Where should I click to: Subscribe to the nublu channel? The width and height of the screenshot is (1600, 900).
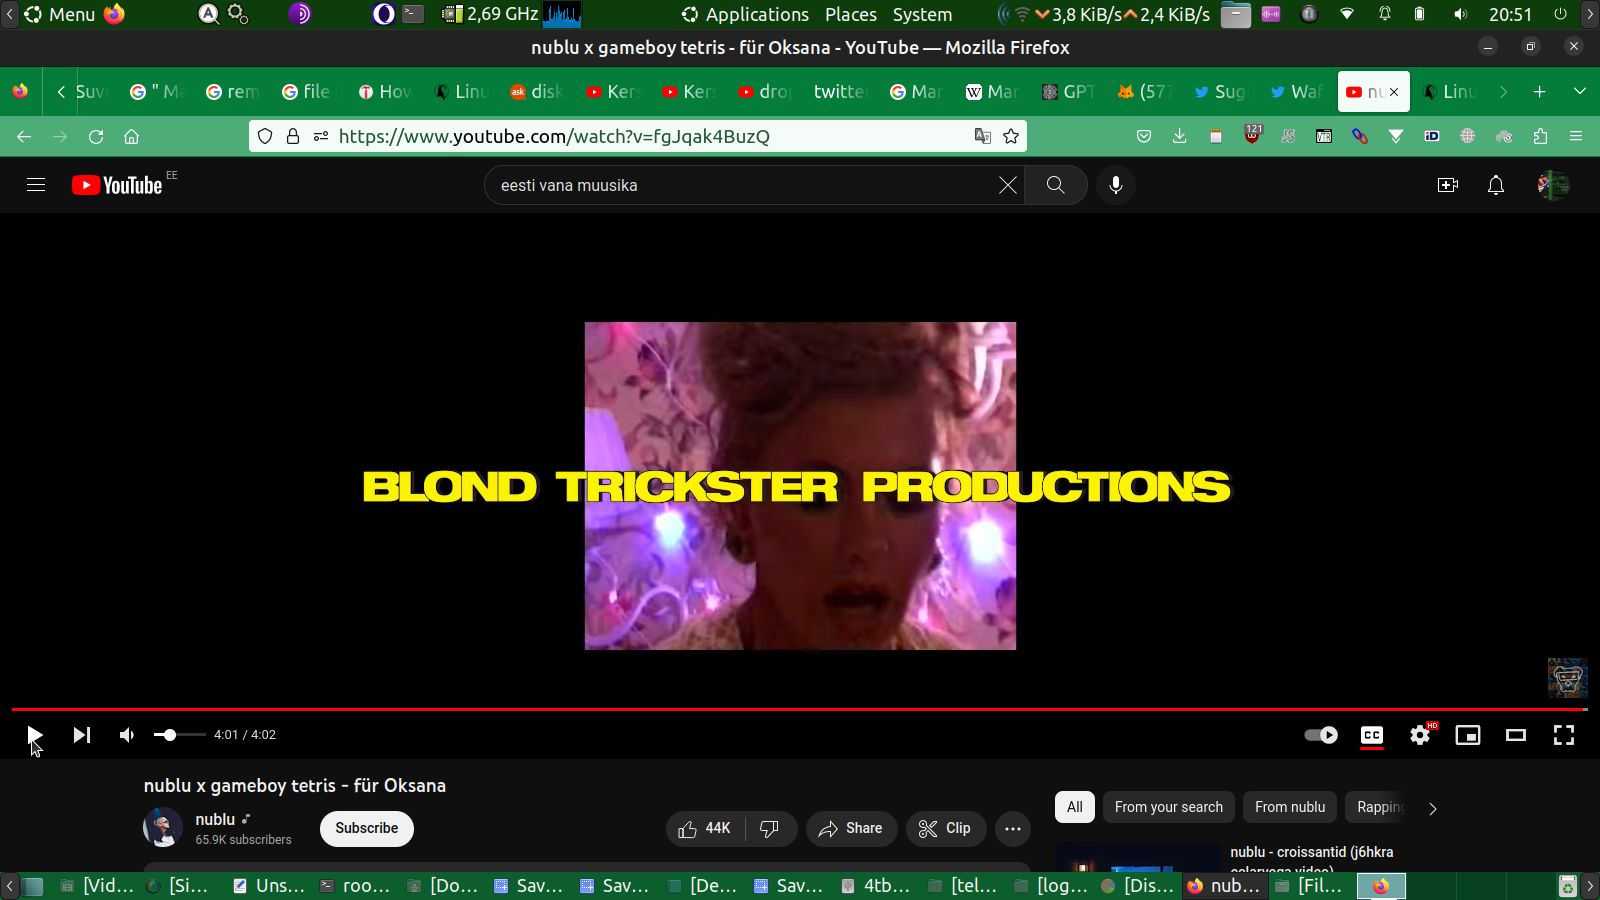tap(367, 828)
